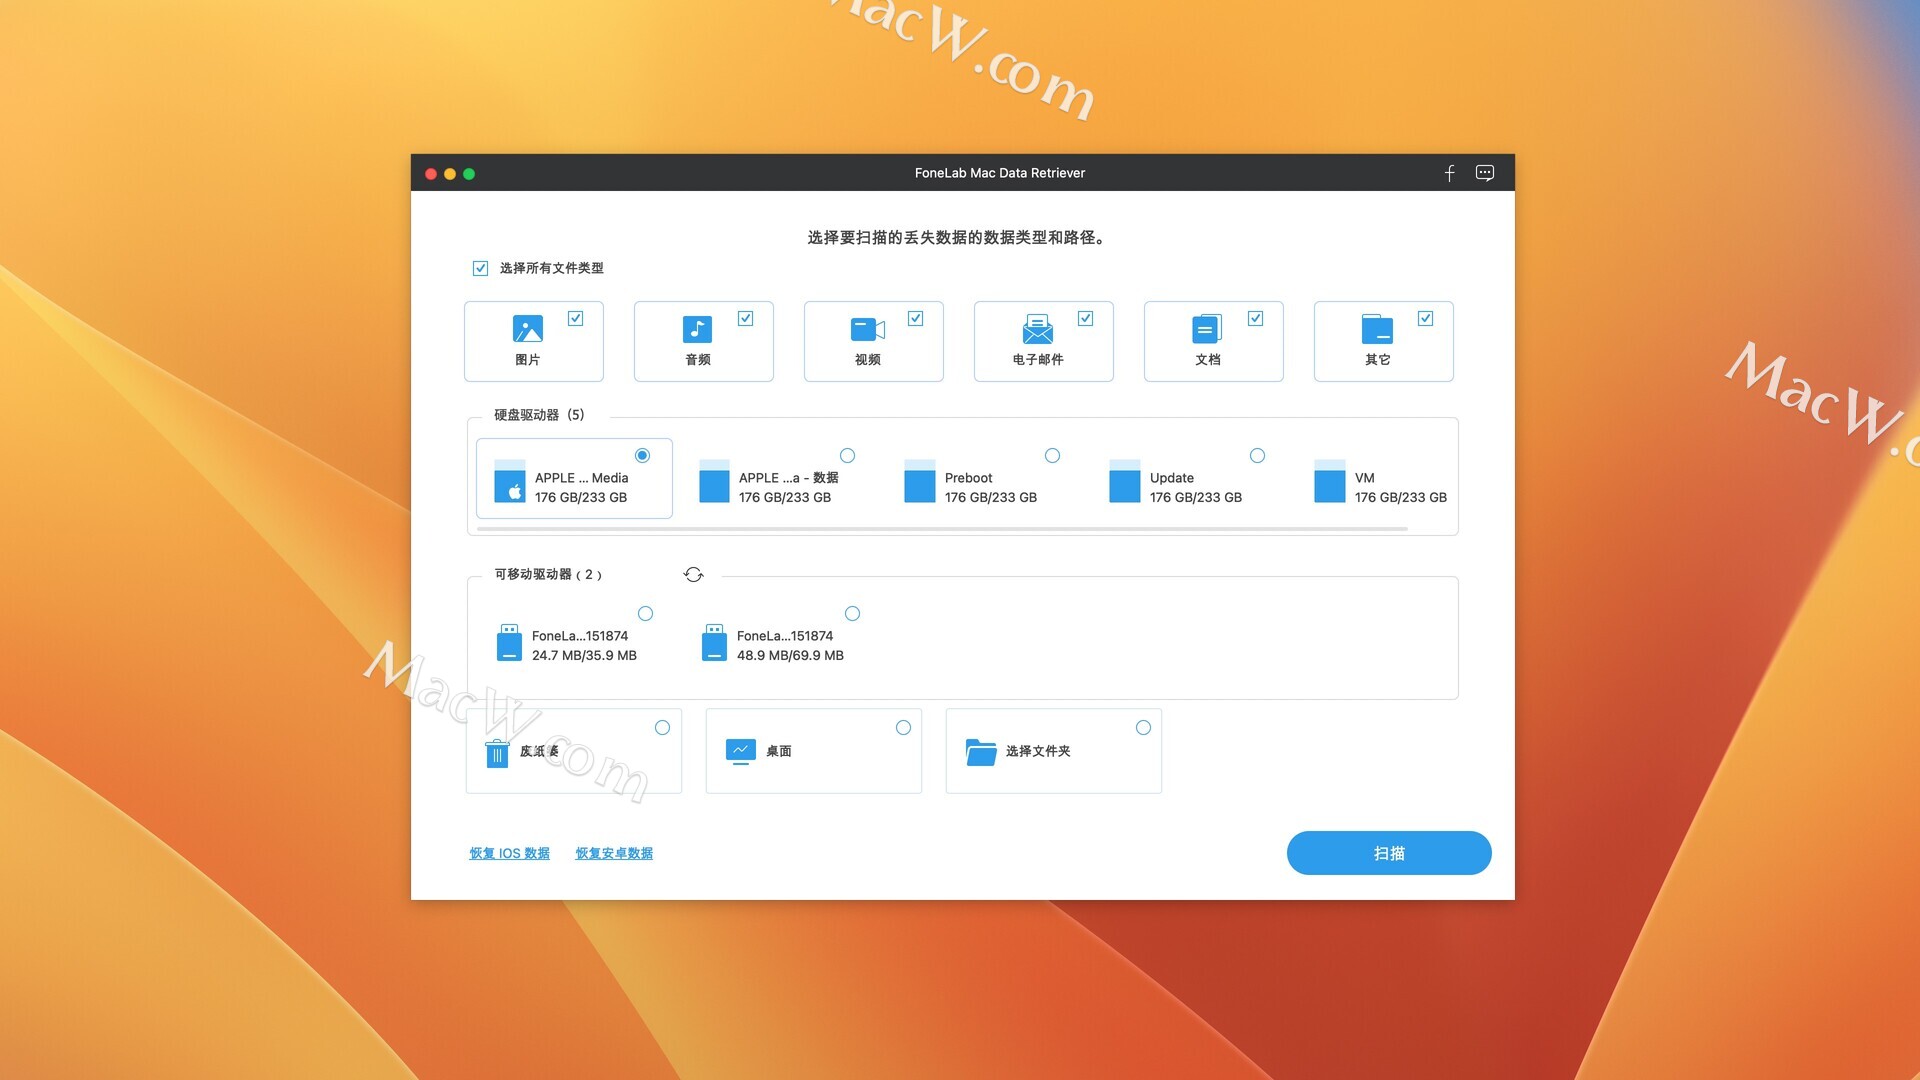Uncheck the 视频 file type checkbox
This screenshot has height=1080, width=1920.
click(x=915, y=318)
